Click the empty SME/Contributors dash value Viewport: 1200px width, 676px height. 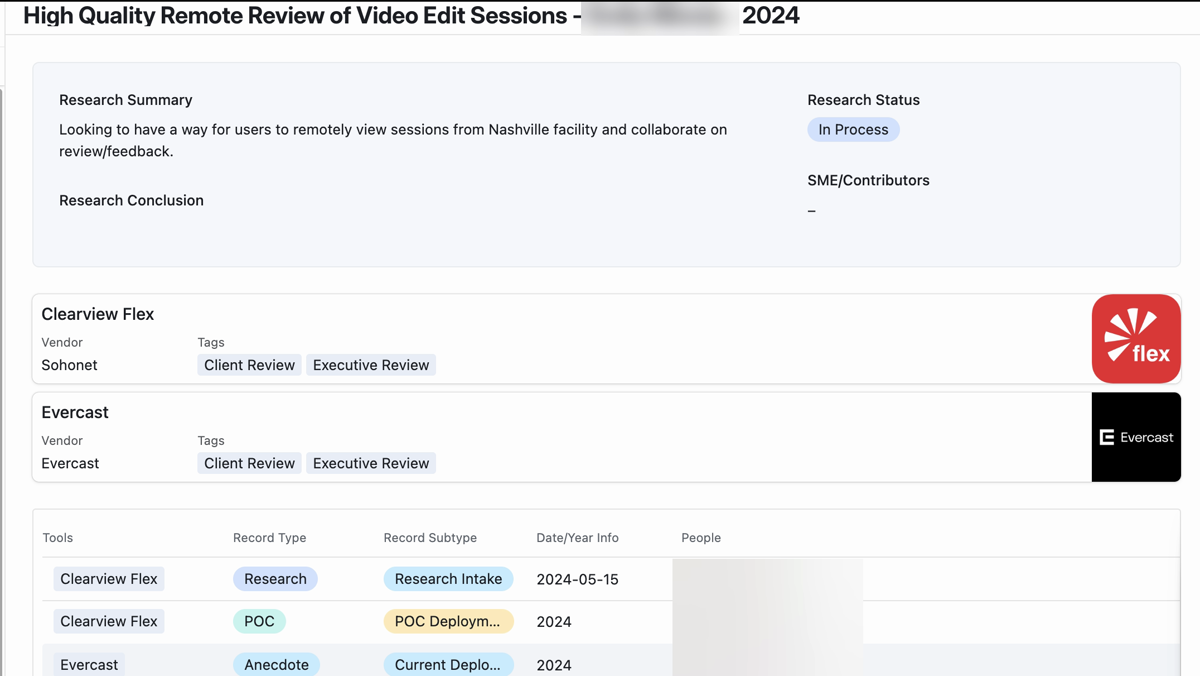[812, 210]
